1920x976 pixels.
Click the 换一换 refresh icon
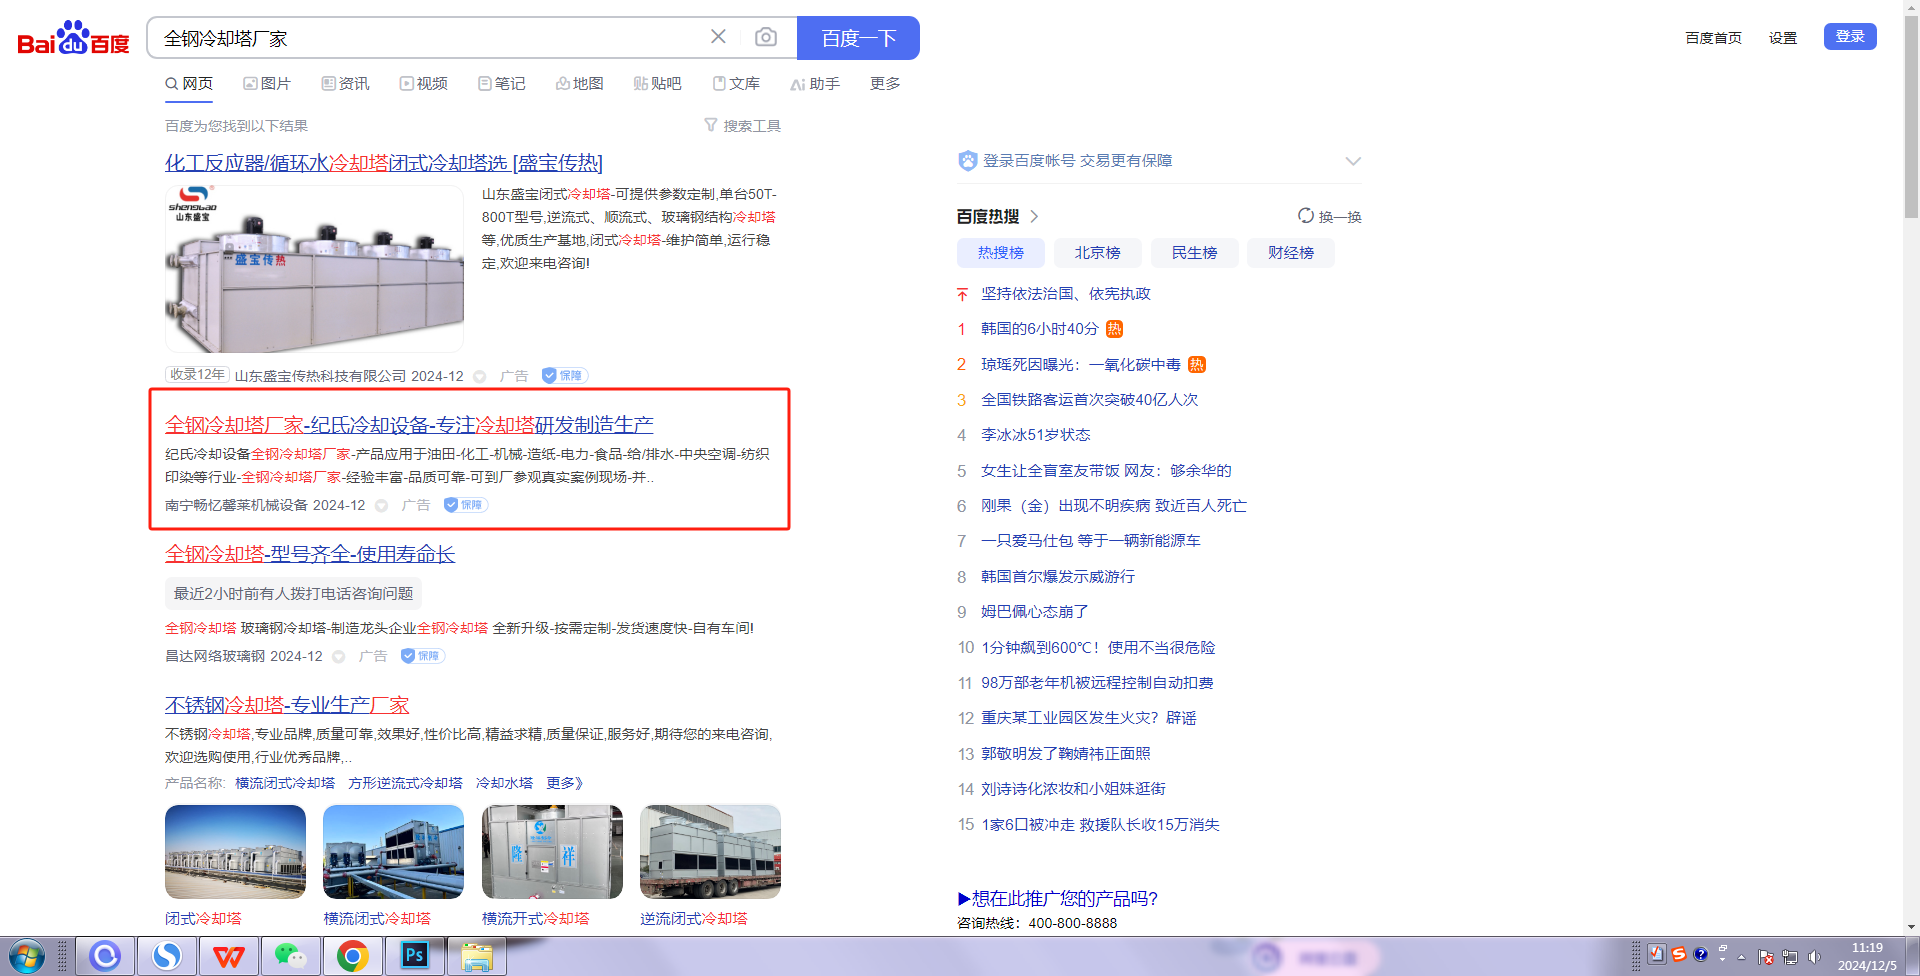point(1306,216)
